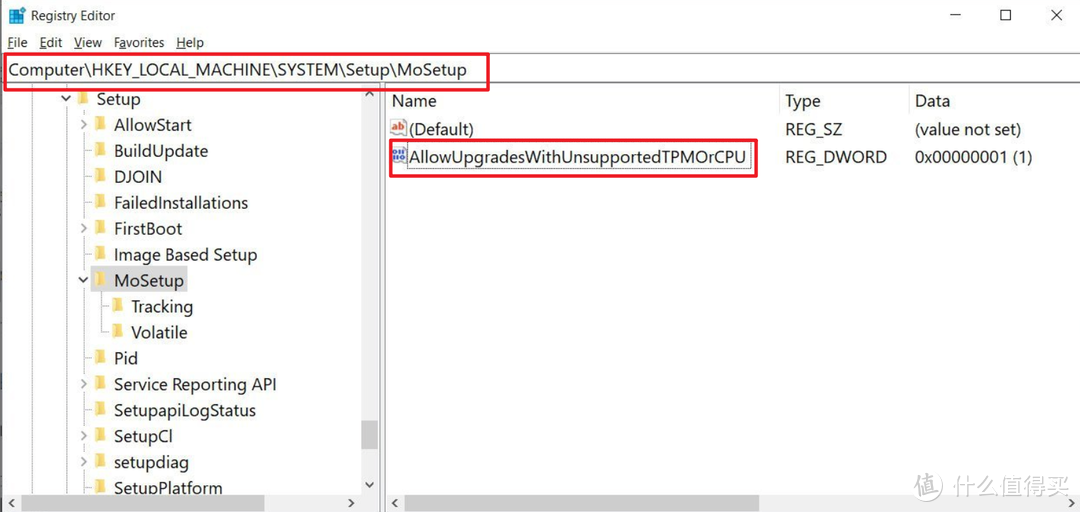Click the REG_SZ type cell
Screen dimensions: 1080x512
coord(813,129)
